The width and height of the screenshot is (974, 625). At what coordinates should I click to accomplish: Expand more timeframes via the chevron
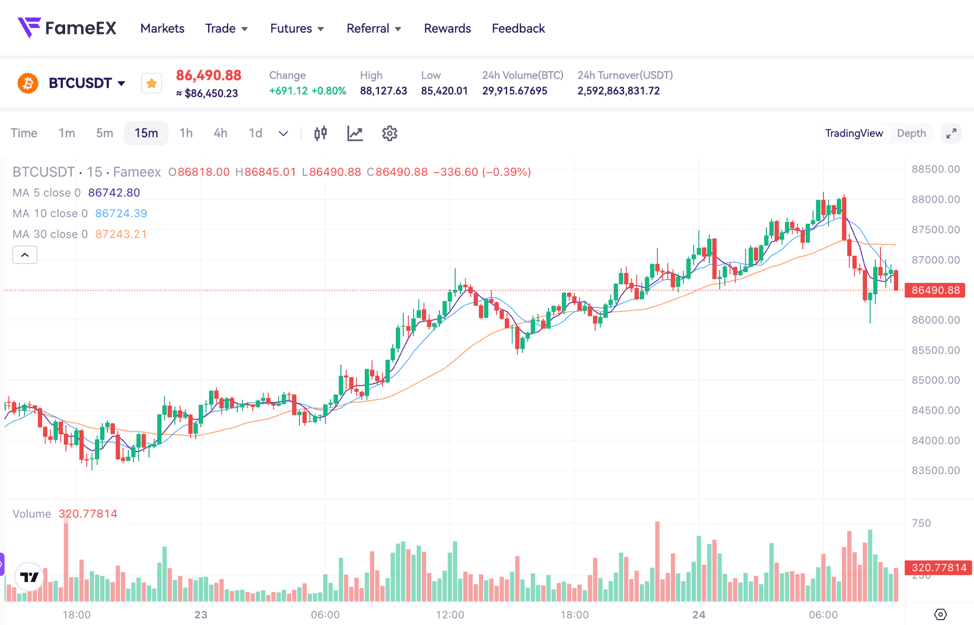283,133
